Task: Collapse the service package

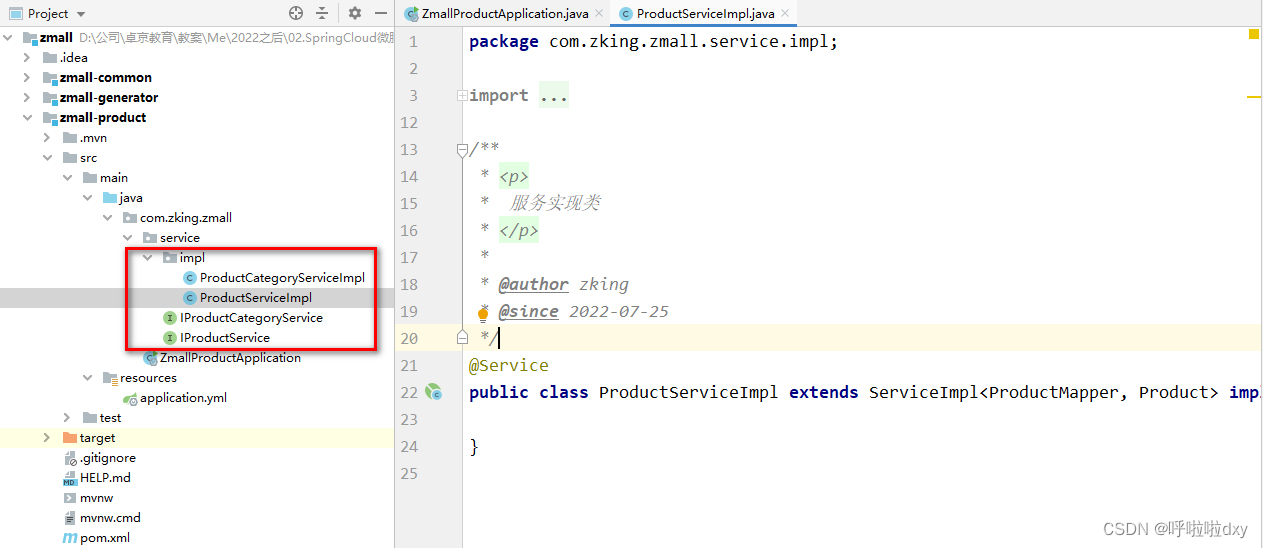Action: [127, 238]
